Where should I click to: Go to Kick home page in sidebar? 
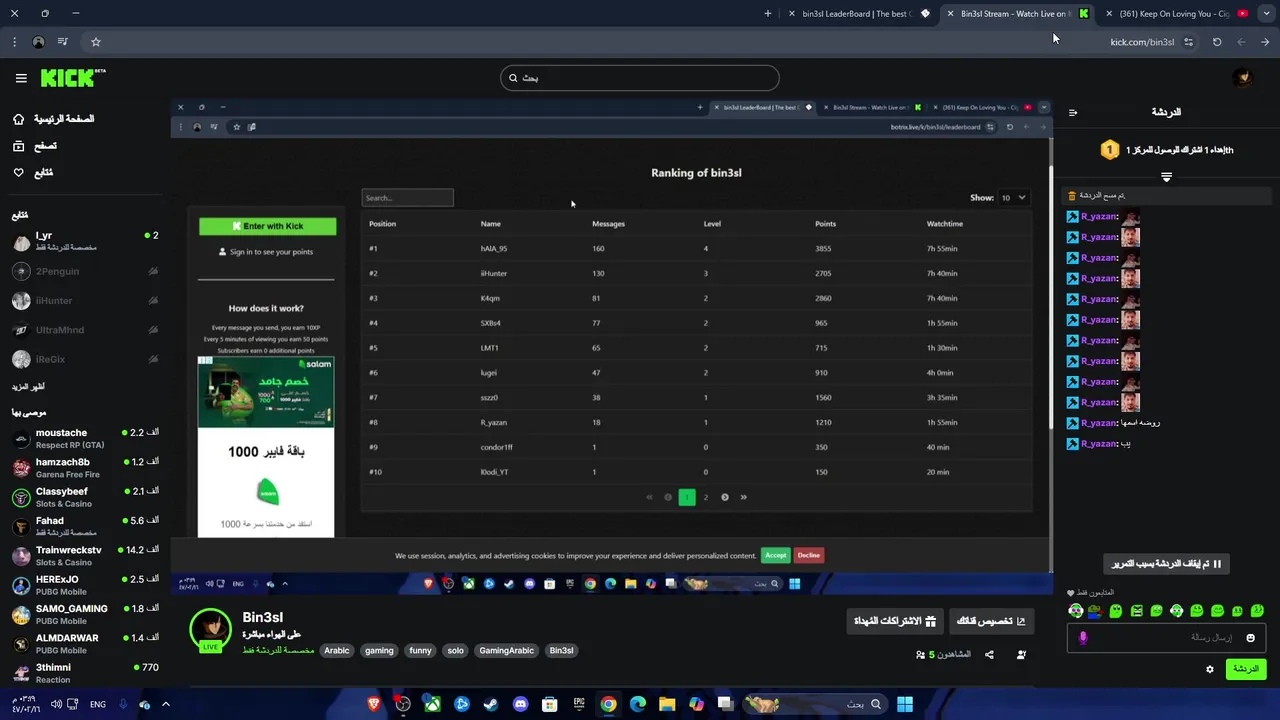tap(53, 119)
